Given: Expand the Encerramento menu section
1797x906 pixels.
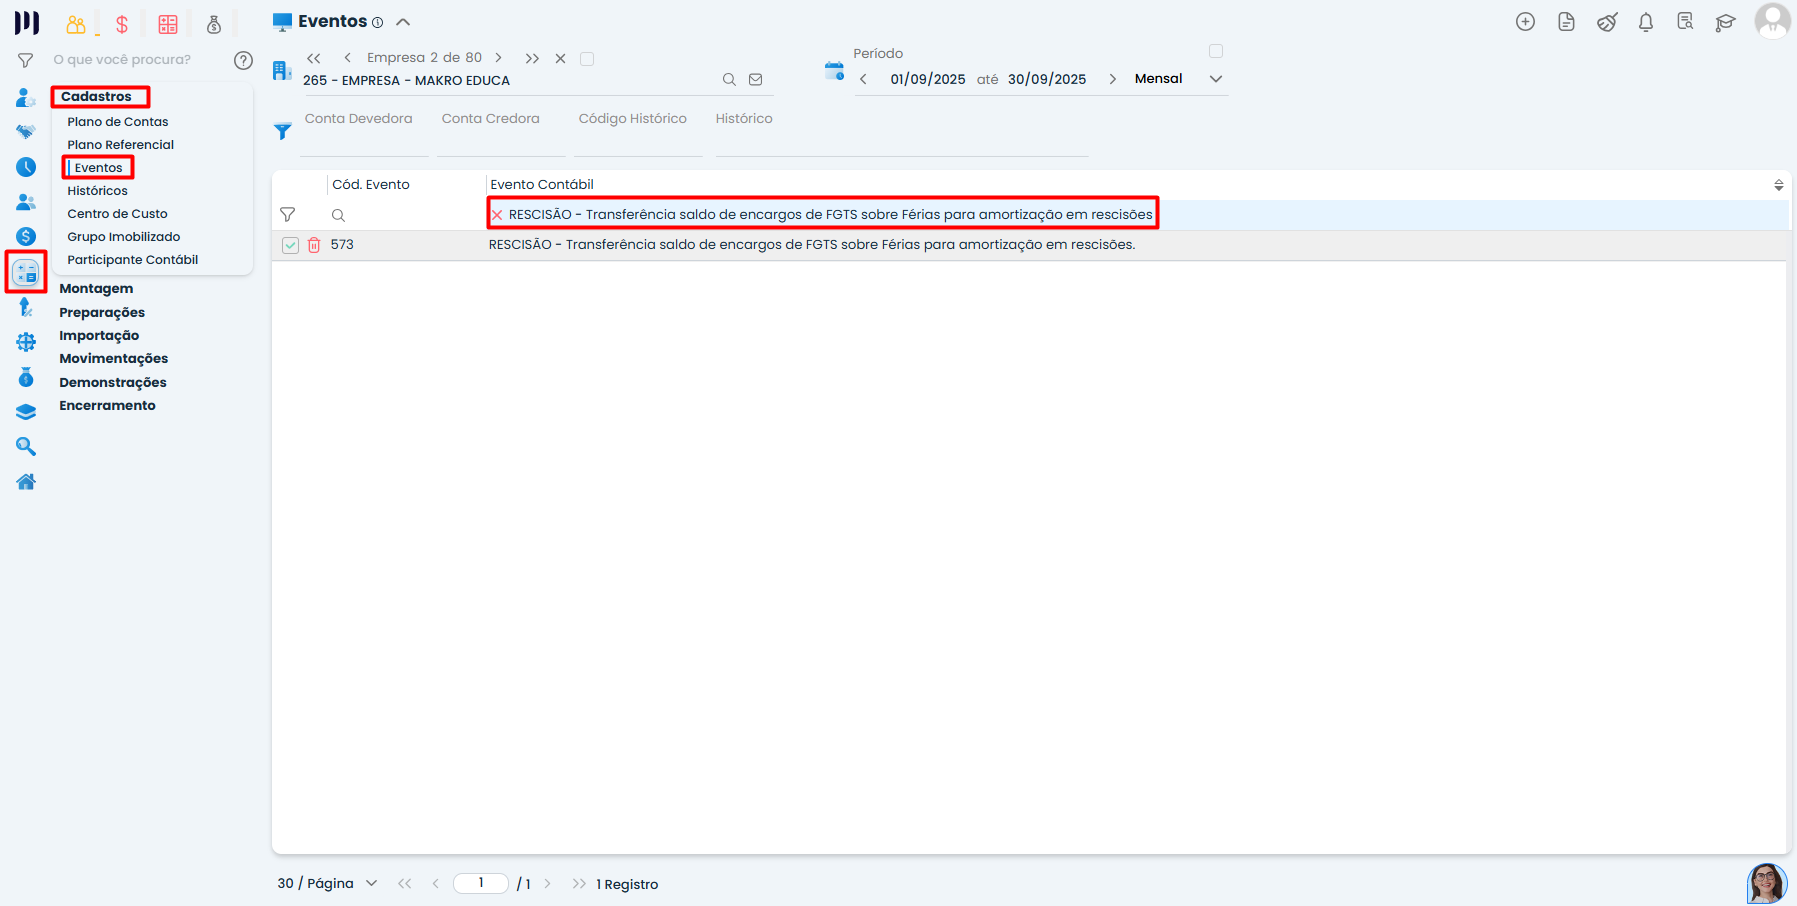Looking at the screenshot, I should click(x=108, y=406).
